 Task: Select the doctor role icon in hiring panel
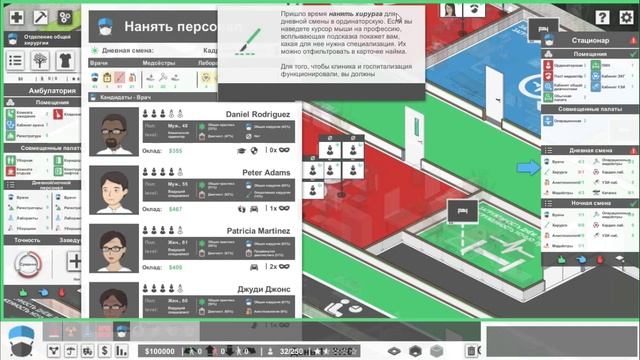click(95, 77)
